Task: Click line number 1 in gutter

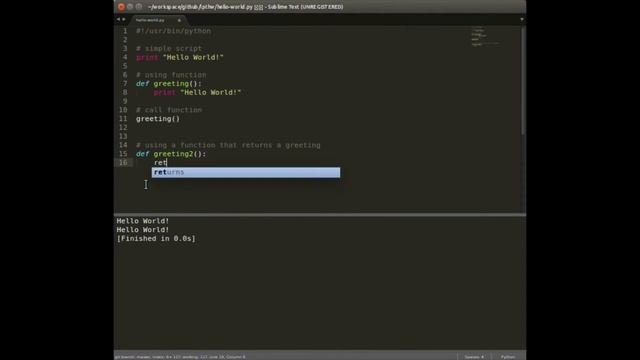Action: [125, 31]
